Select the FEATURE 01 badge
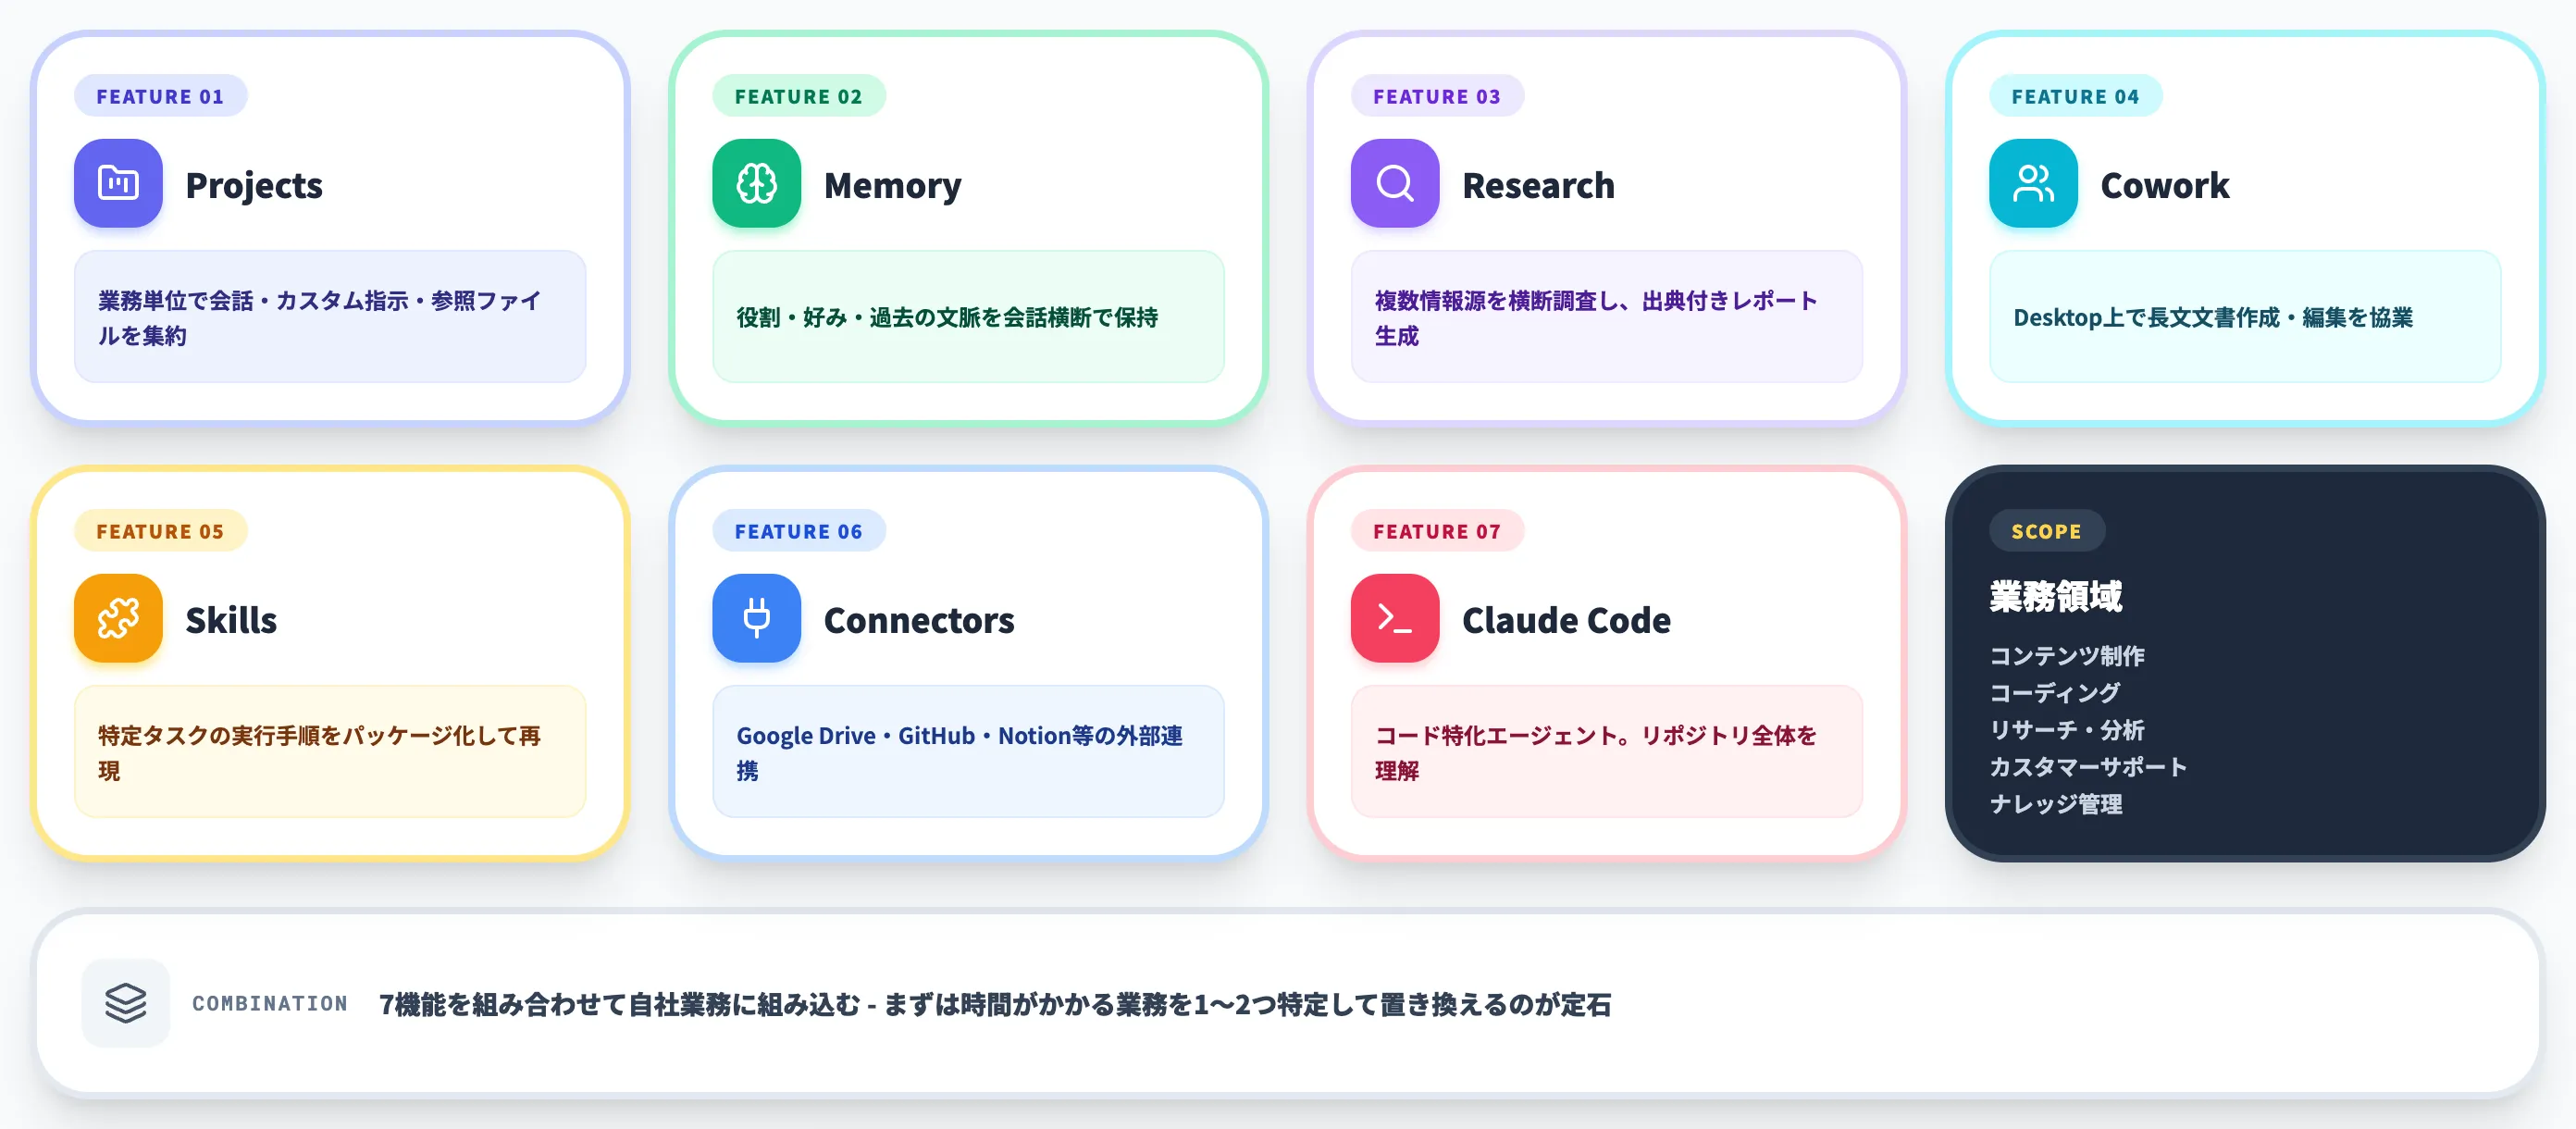This screenshot has height=1129, width=2576. click(x=160, y=96)
